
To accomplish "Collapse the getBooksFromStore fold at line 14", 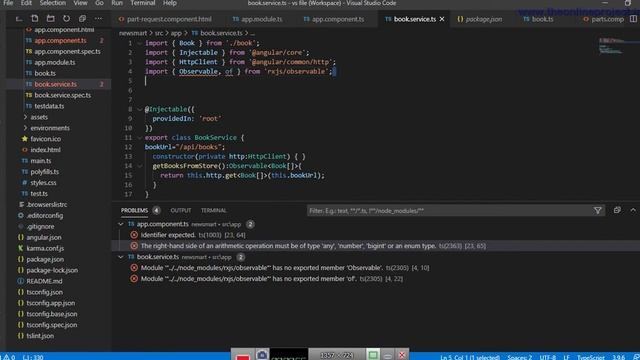I will (x=140, y=166).
